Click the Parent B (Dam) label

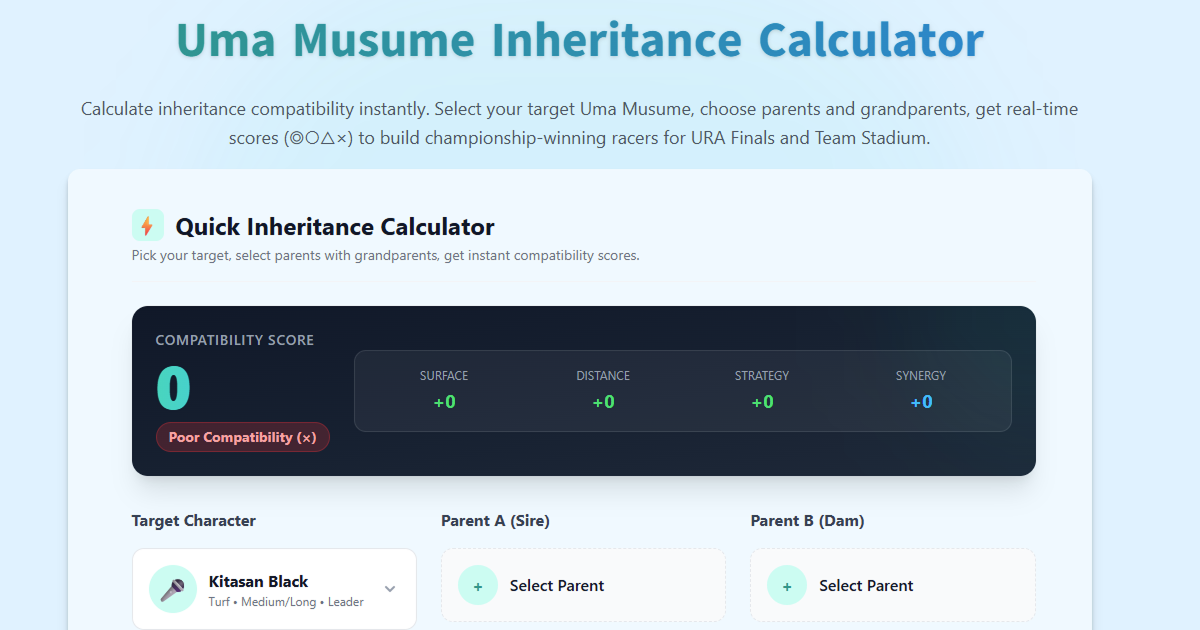807,521
